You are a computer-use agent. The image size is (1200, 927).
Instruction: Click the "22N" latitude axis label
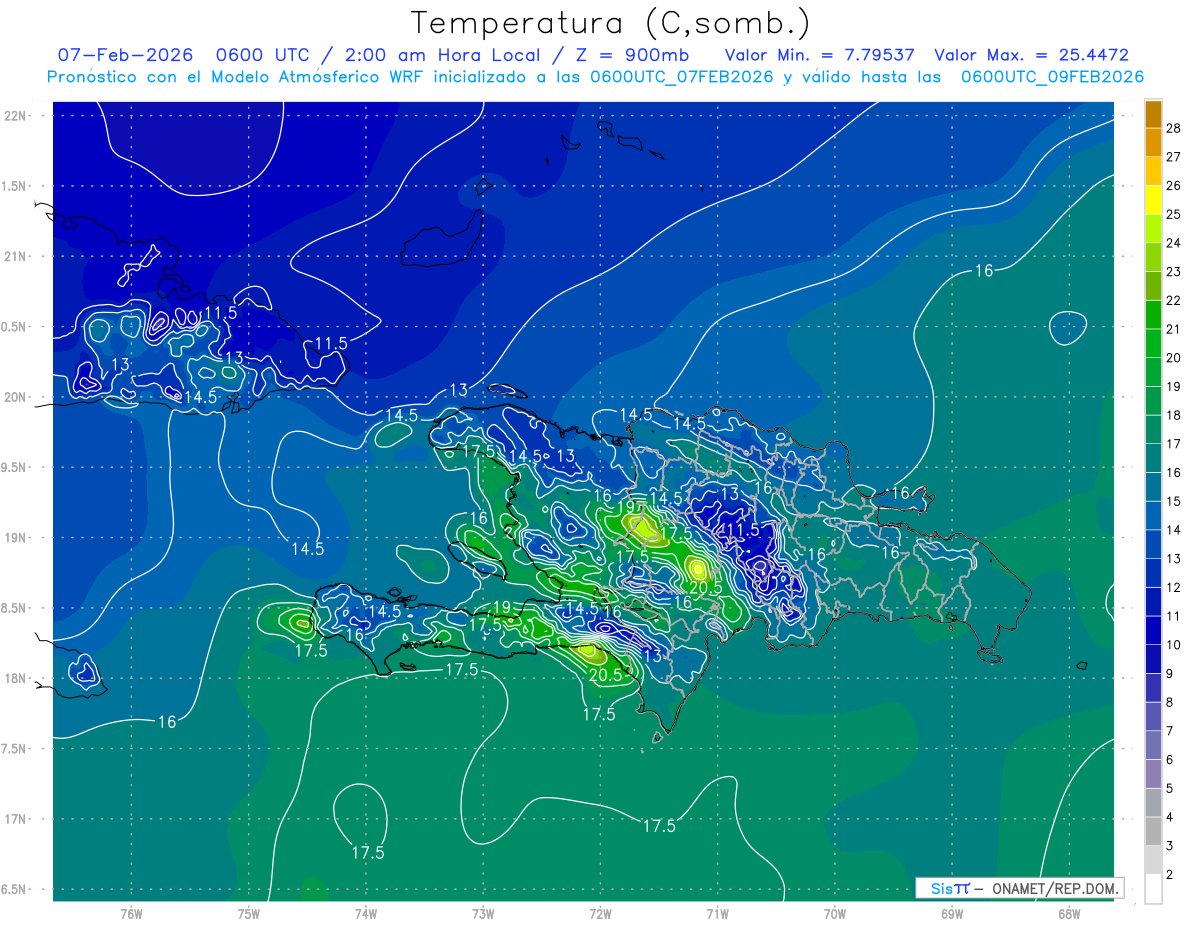point(15,116)
